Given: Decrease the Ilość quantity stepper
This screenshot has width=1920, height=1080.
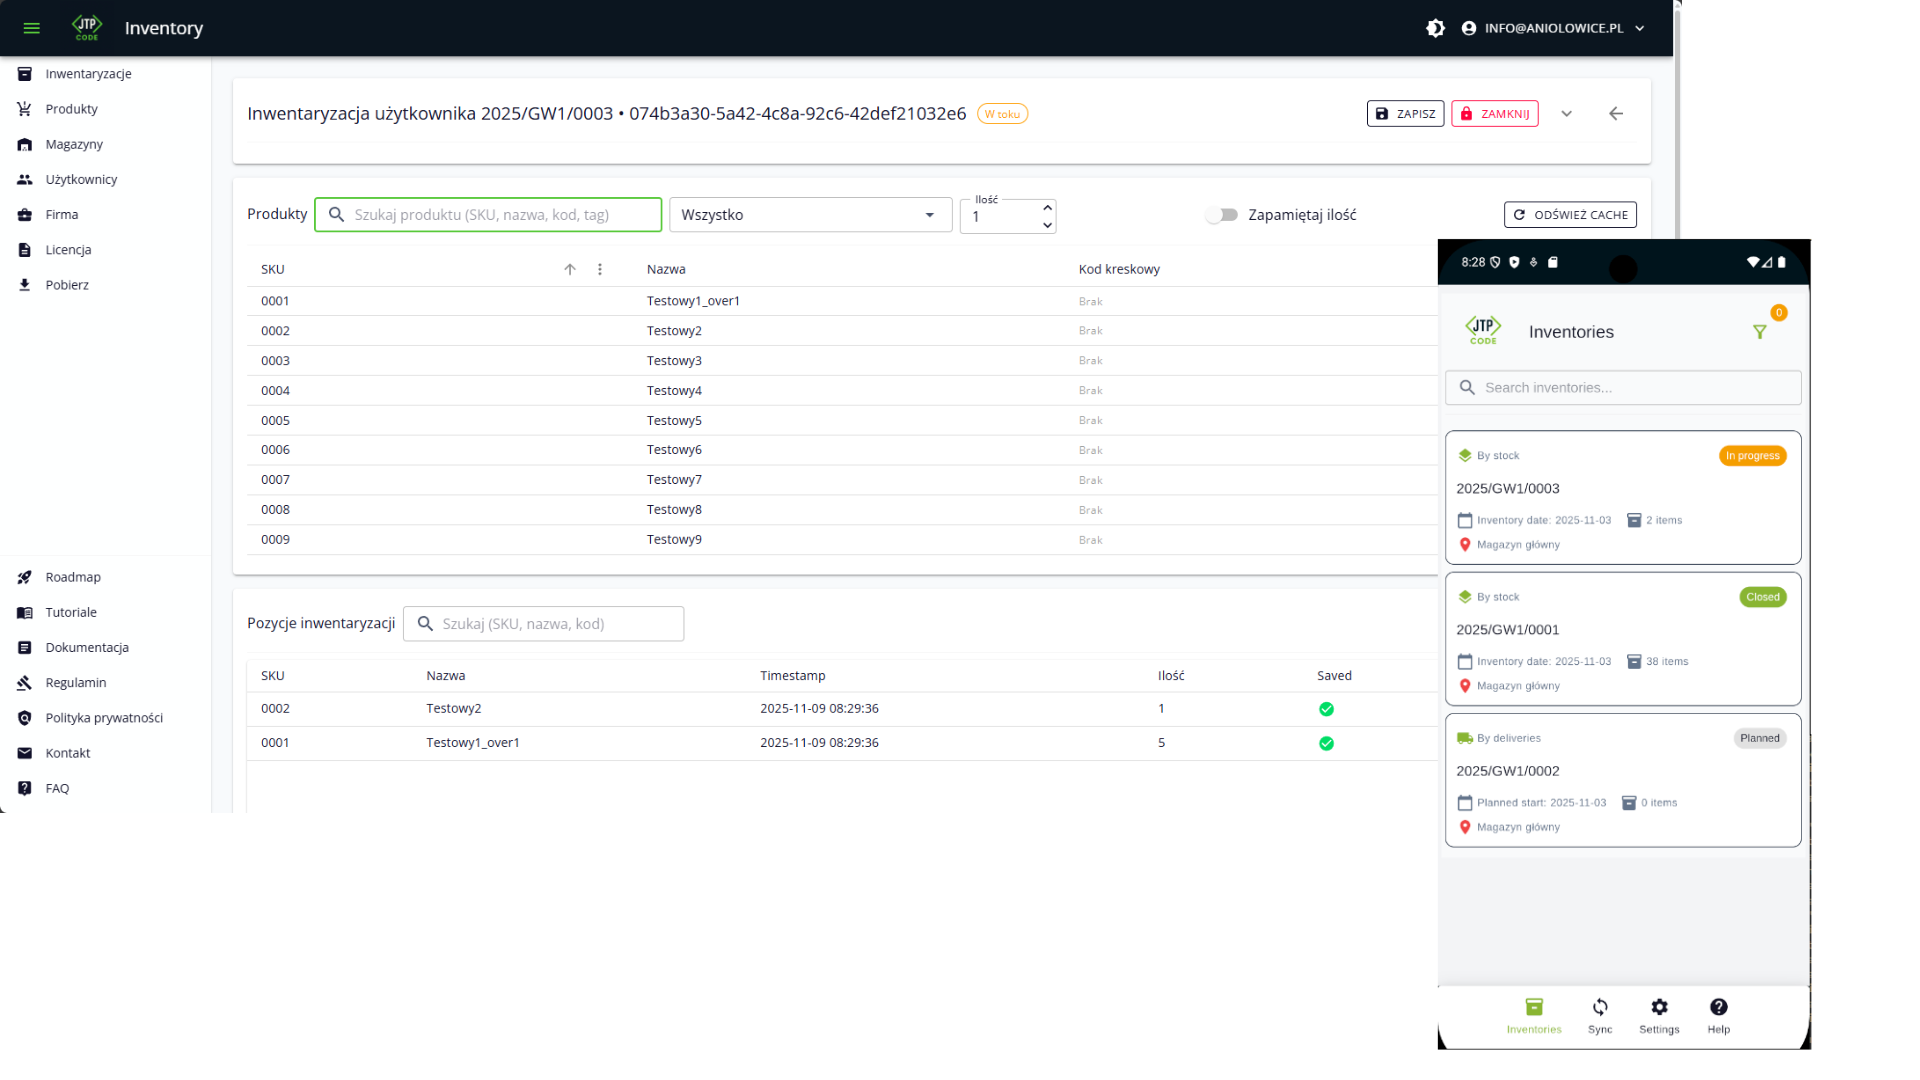Looking at the screenshot, I should pos(1047,225).
